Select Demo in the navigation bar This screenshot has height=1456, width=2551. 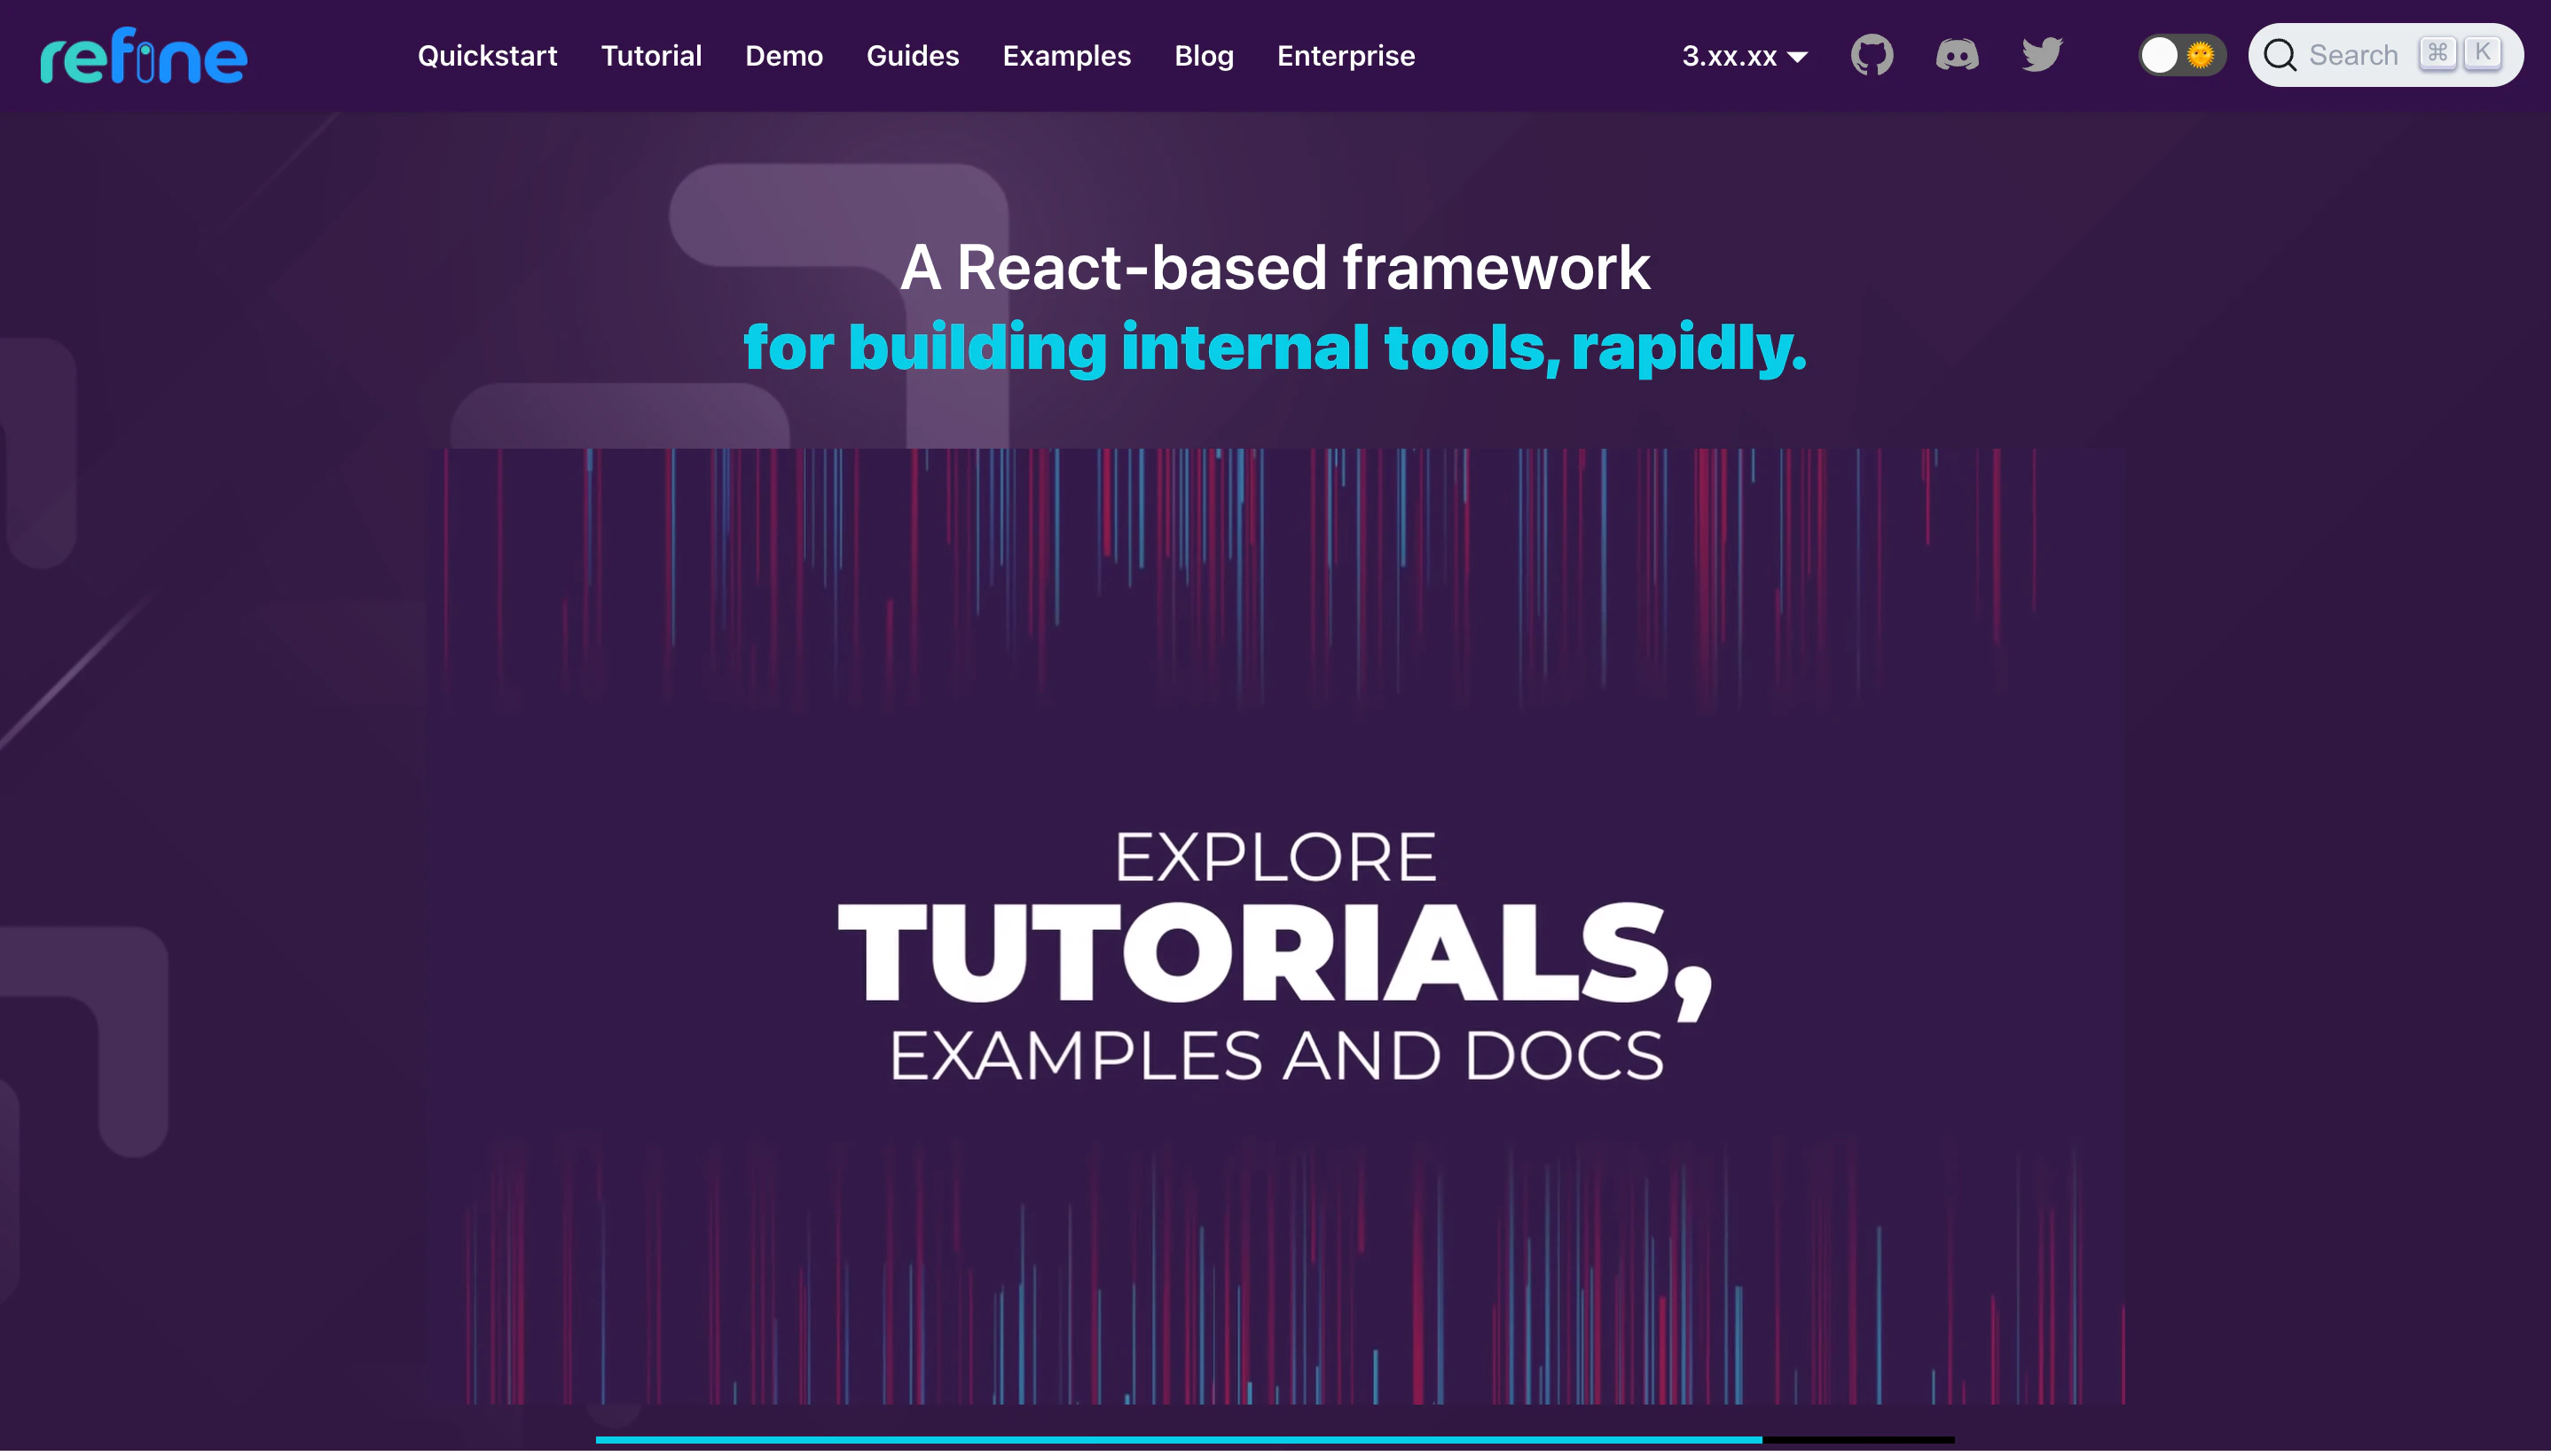(x=783, y=56)
